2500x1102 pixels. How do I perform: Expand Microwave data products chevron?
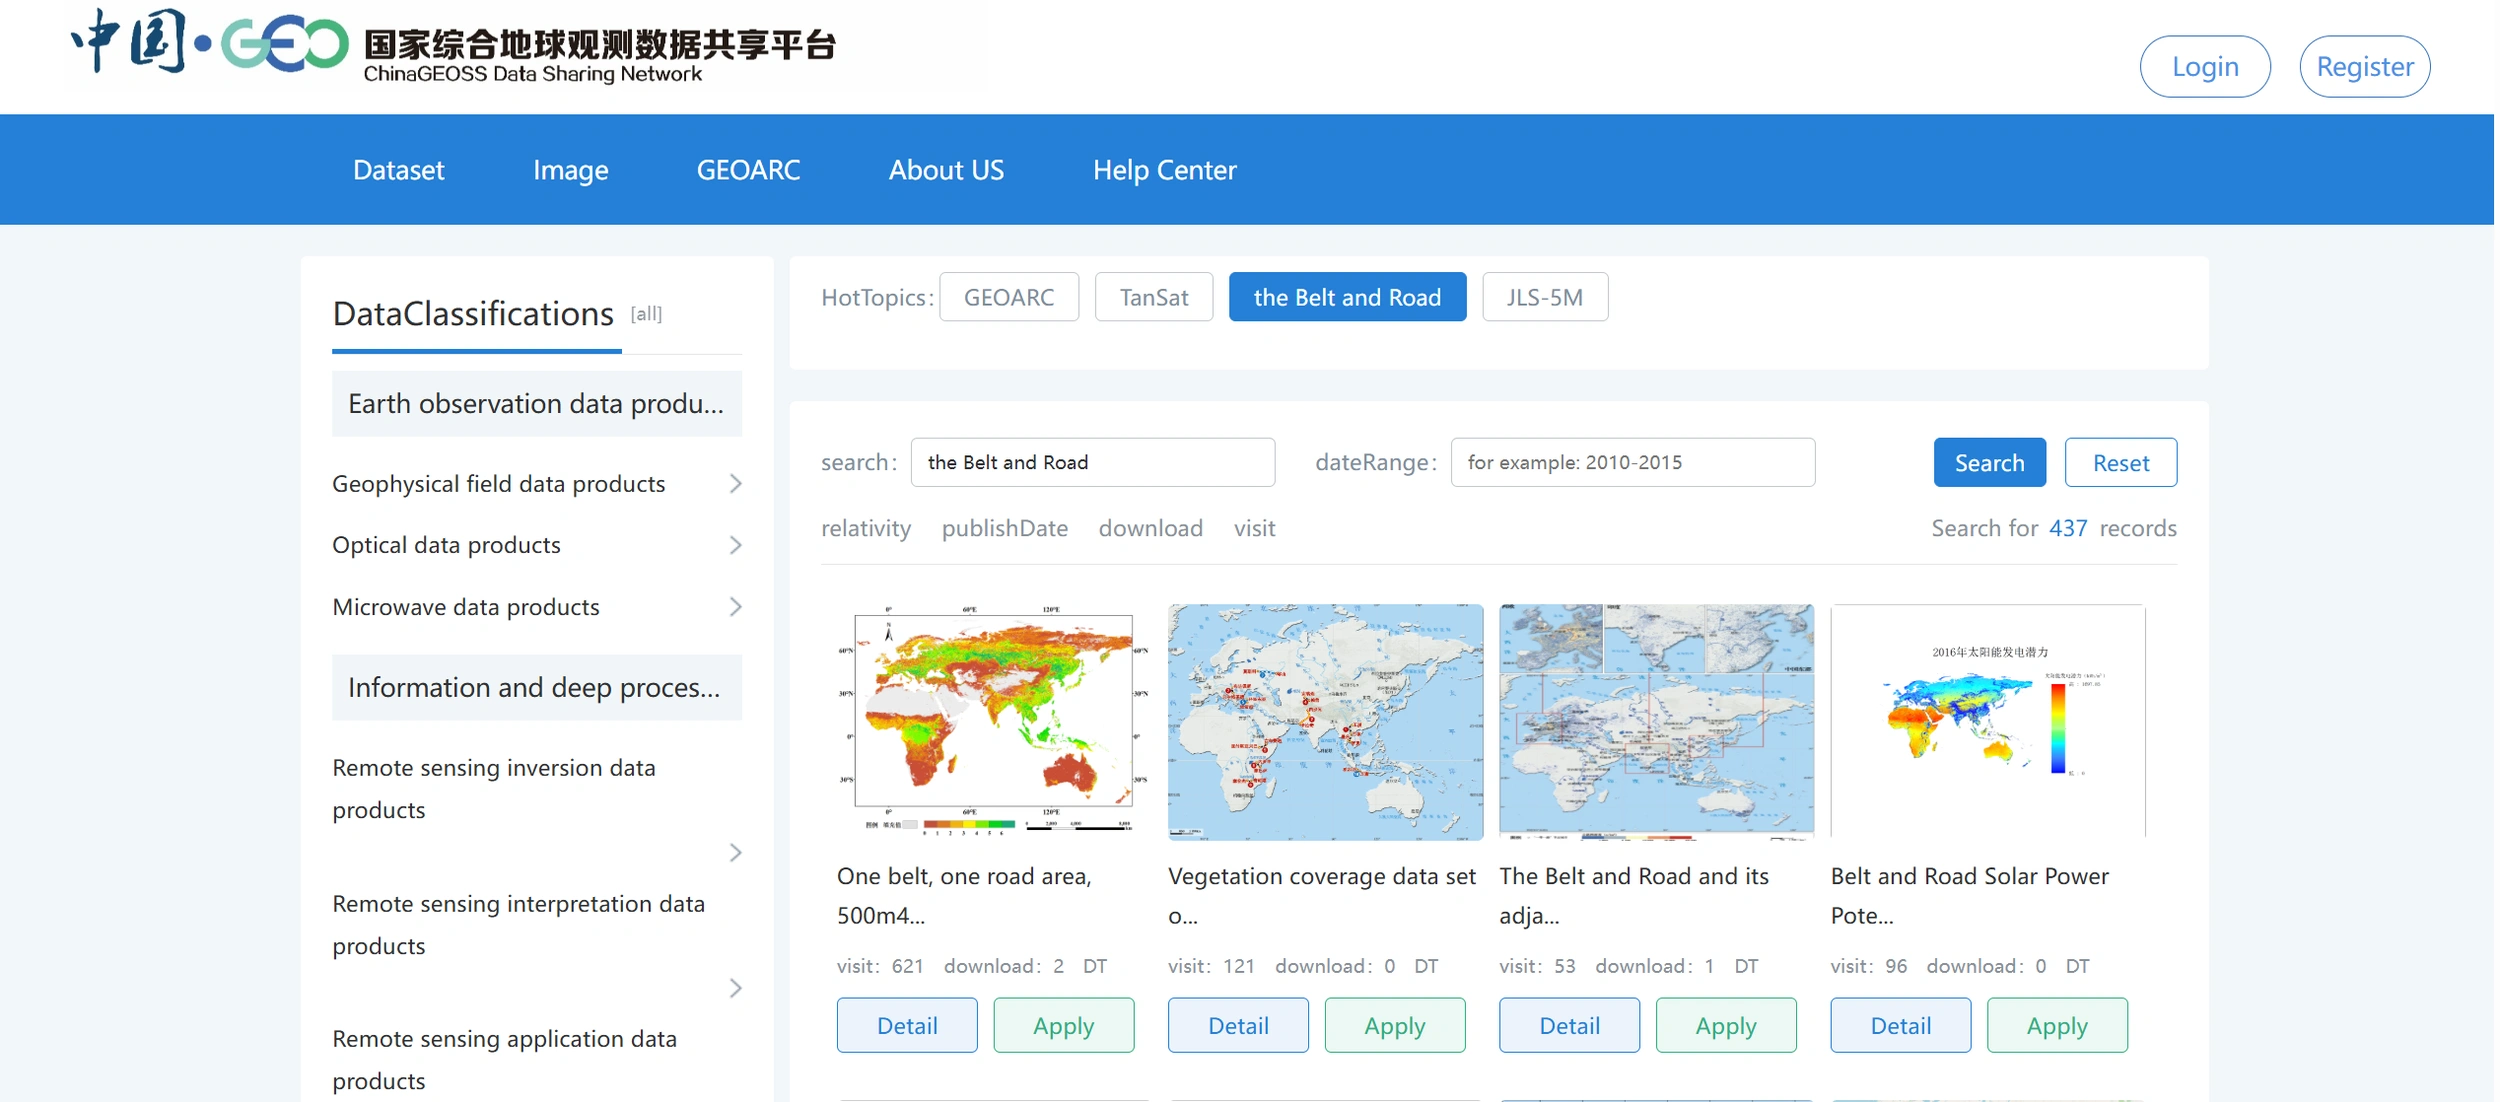click(735, 607)
